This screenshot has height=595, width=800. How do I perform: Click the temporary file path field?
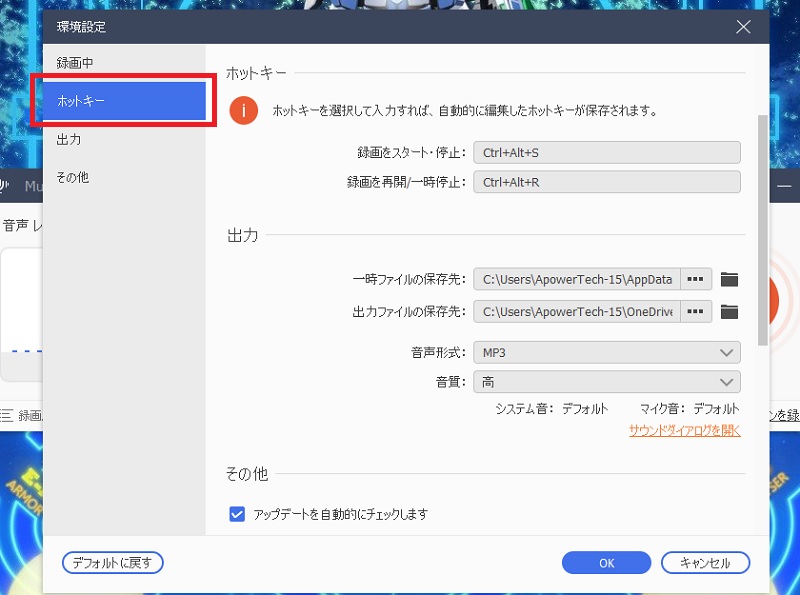point(577,279)
